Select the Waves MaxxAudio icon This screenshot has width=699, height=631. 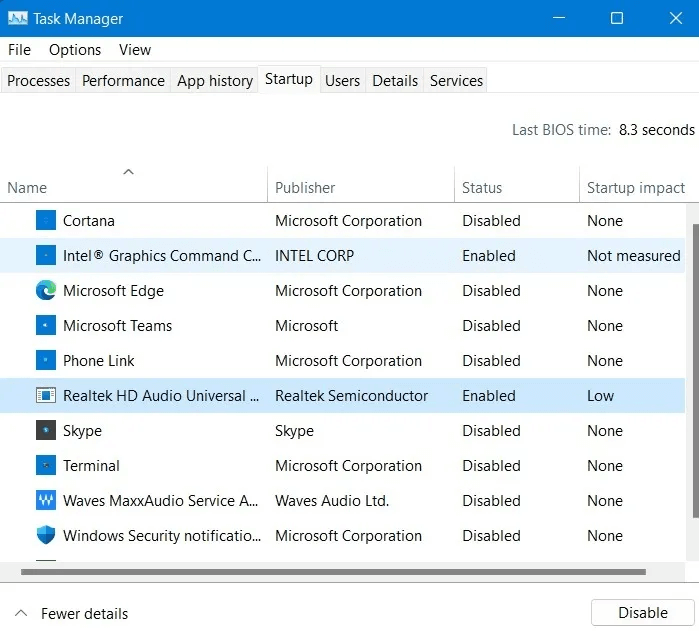46,501
